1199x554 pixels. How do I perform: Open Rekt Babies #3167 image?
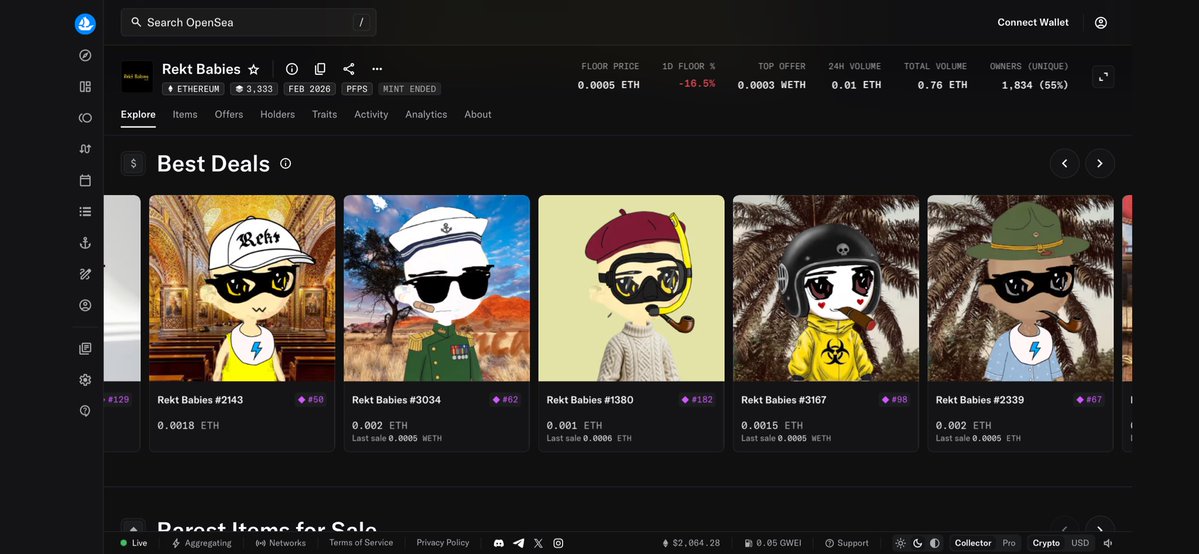(826, 288)
